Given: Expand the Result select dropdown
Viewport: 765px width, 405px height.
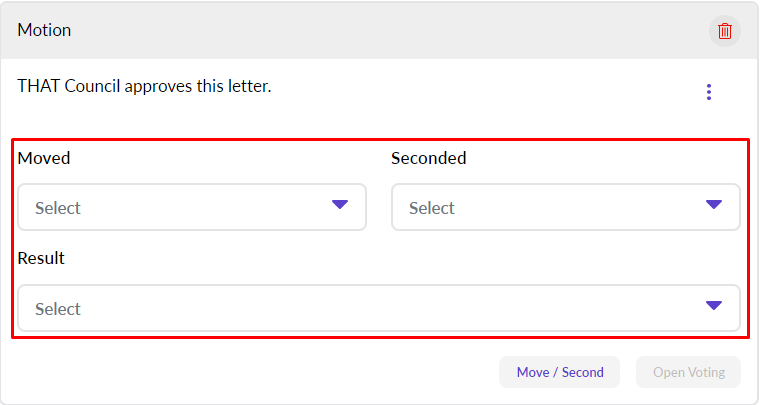Looking at the screenshot, I should click(x=378, y=308).
